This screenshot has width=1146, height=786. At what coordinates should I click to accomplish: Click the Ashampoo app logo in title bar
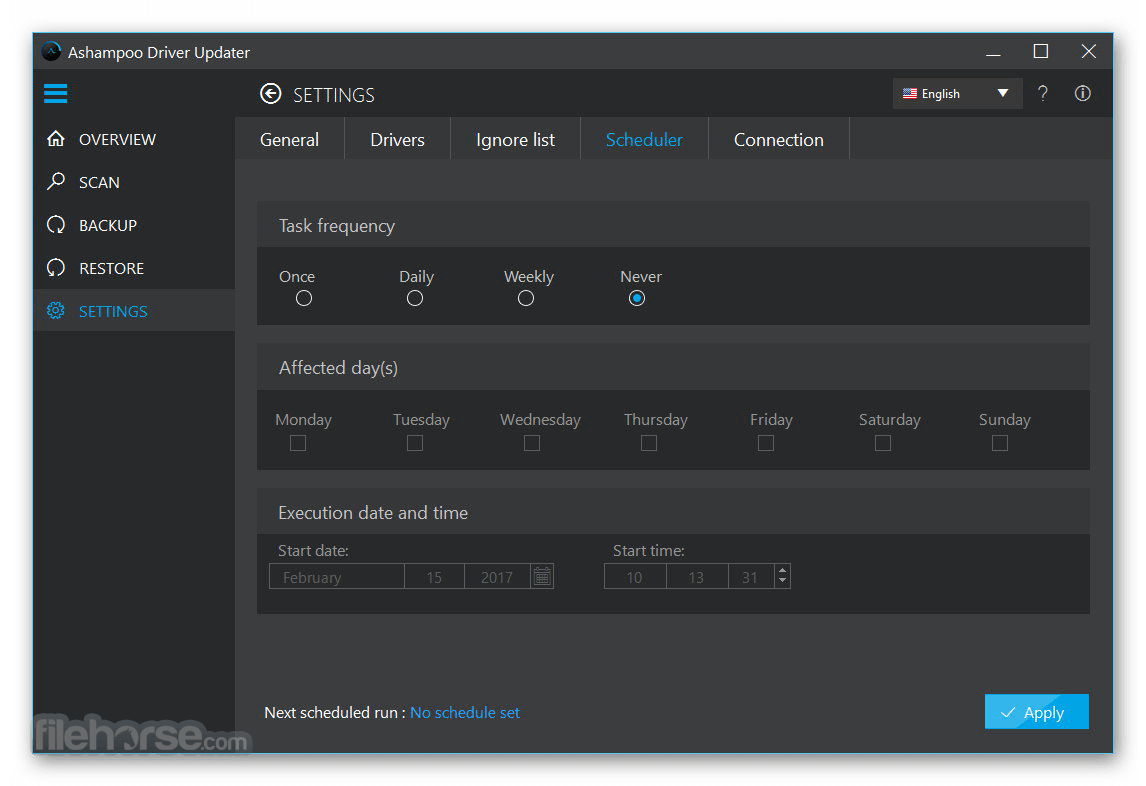[51, 52]
